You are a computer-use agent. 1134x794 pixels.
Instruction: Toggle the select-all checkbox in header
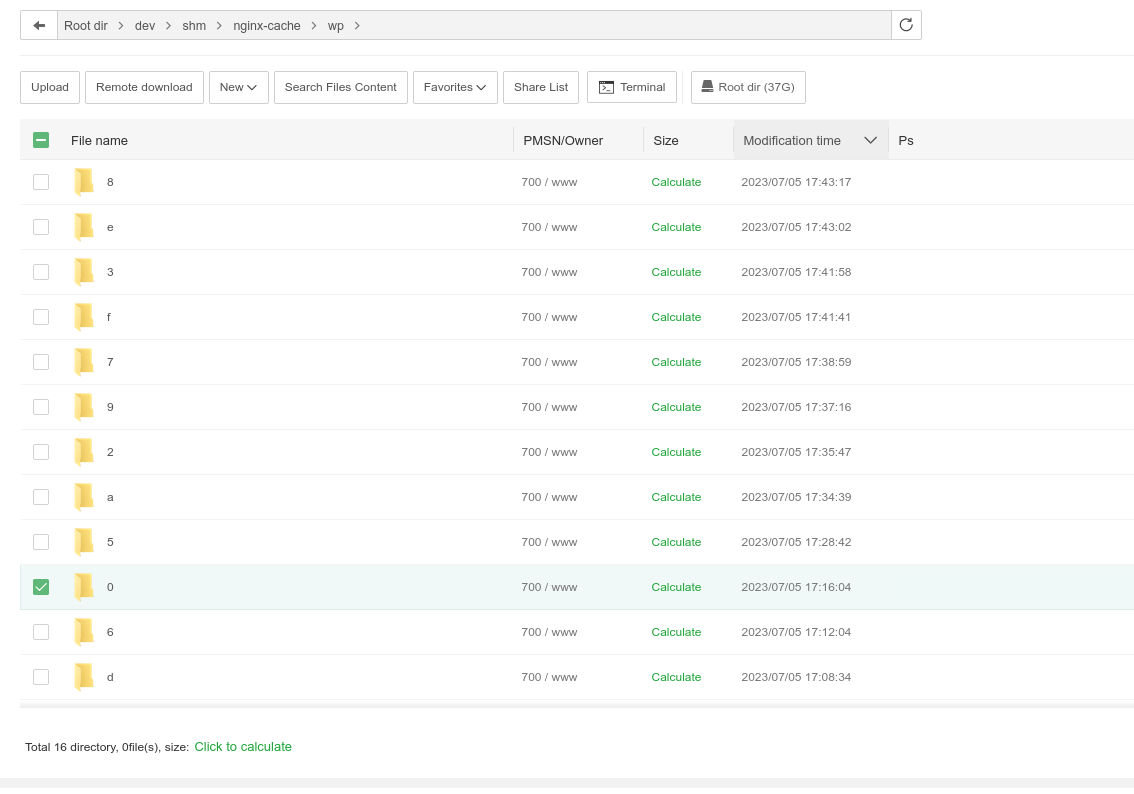click(41, 140)
